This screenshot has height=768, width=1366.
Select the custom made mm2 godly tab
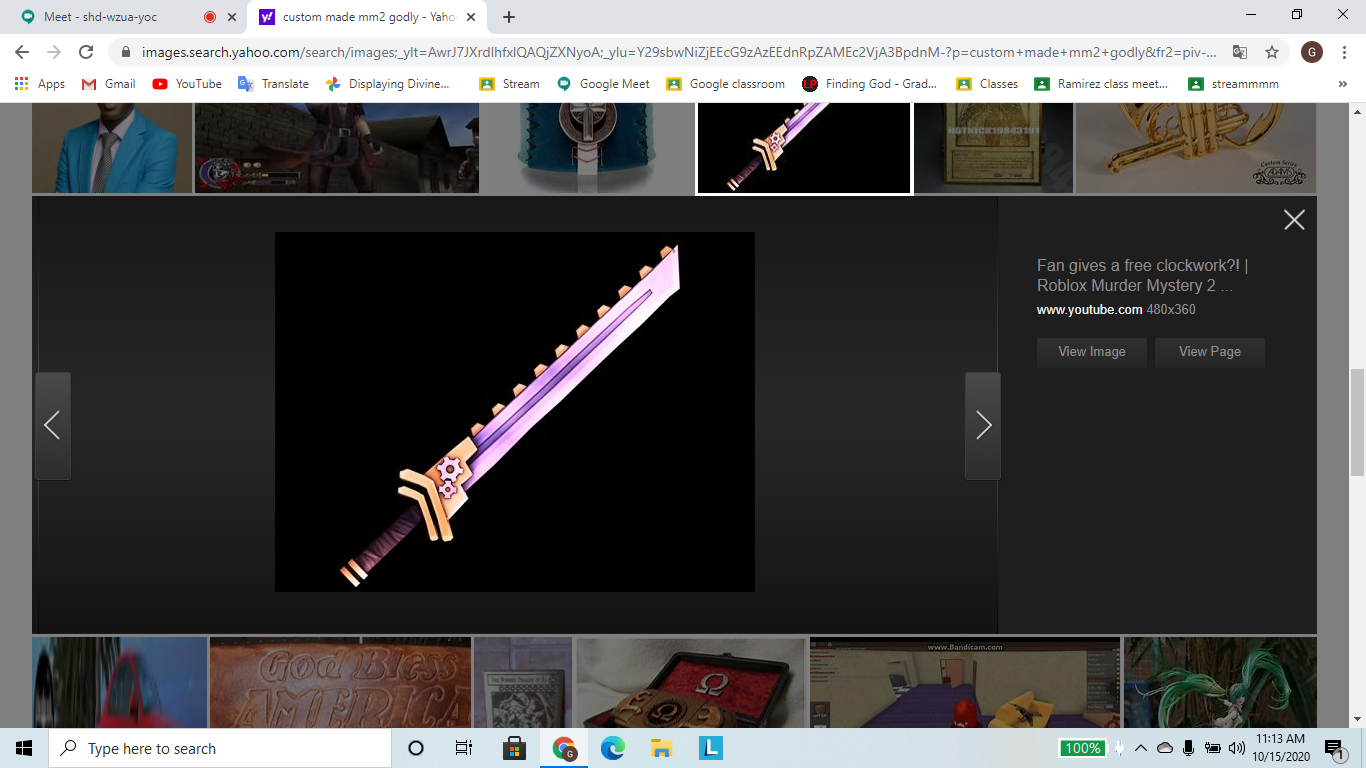(x=367, y=17)
